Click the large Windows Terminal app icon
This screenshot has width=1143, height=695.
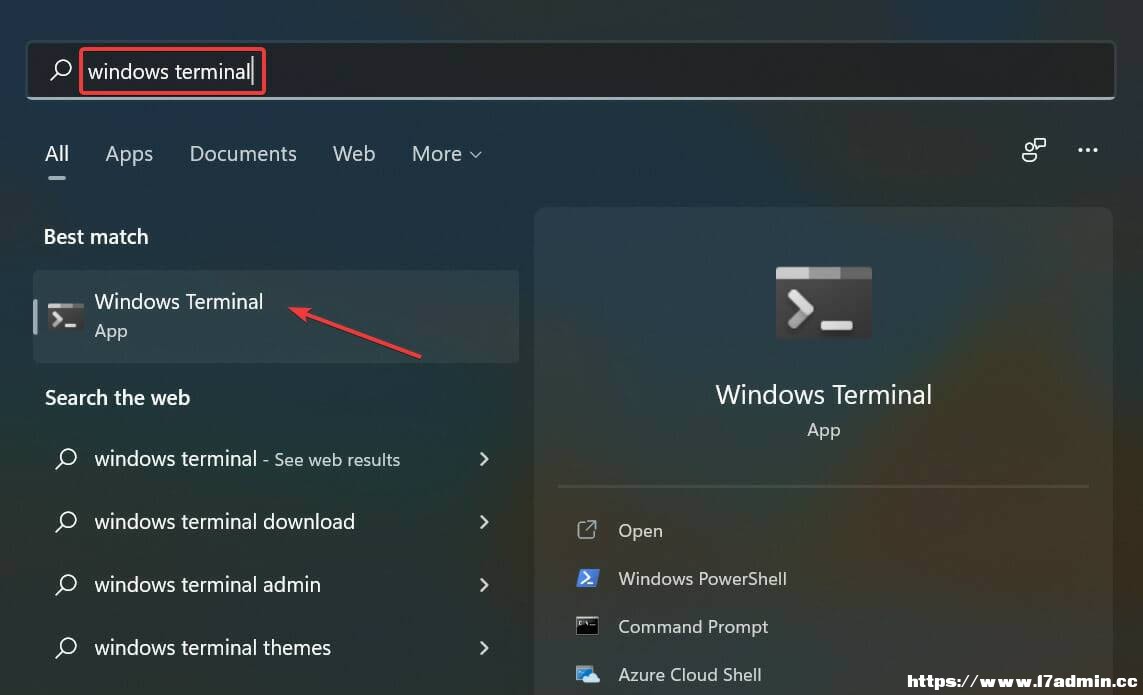click(x=824, y=303)
